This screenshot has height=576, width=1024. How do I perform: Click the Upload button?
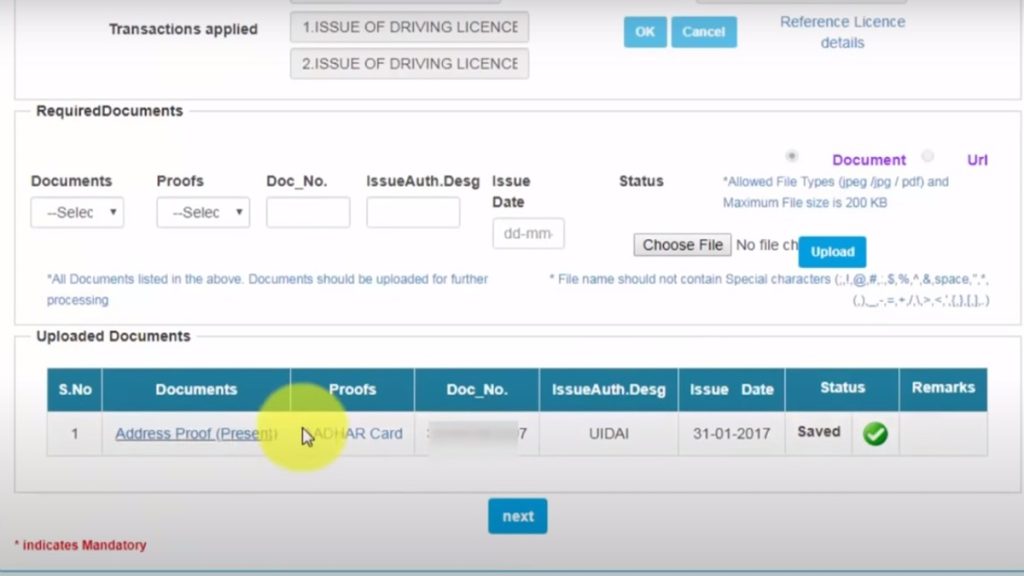(832, 251)
